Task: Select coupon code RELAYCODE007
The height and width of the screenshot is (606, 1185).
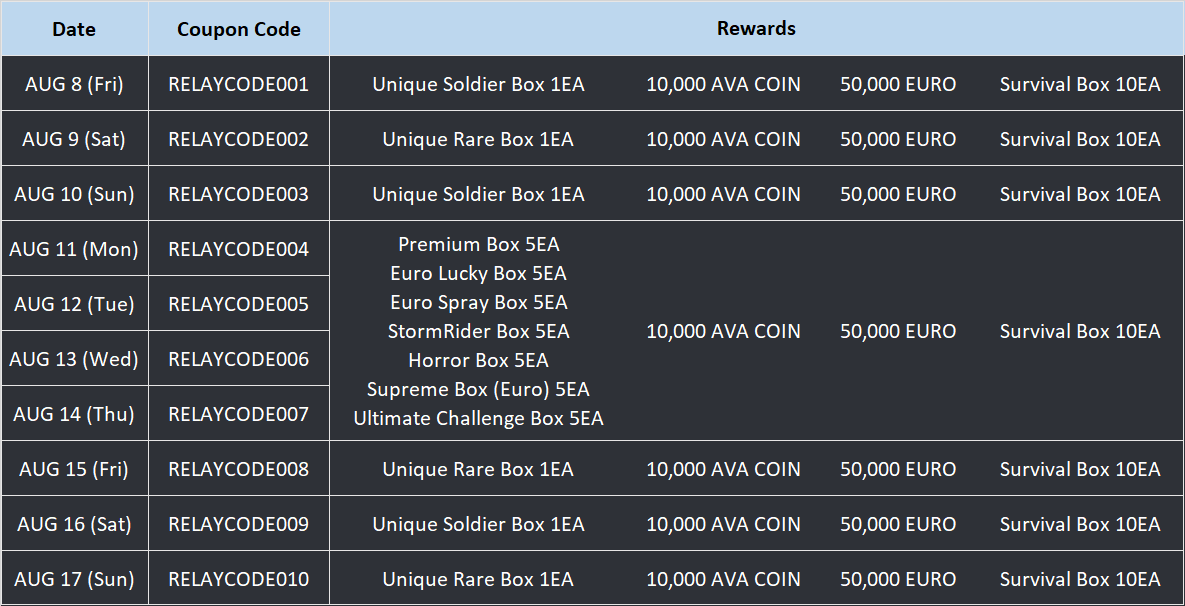Action: [239, 414]
